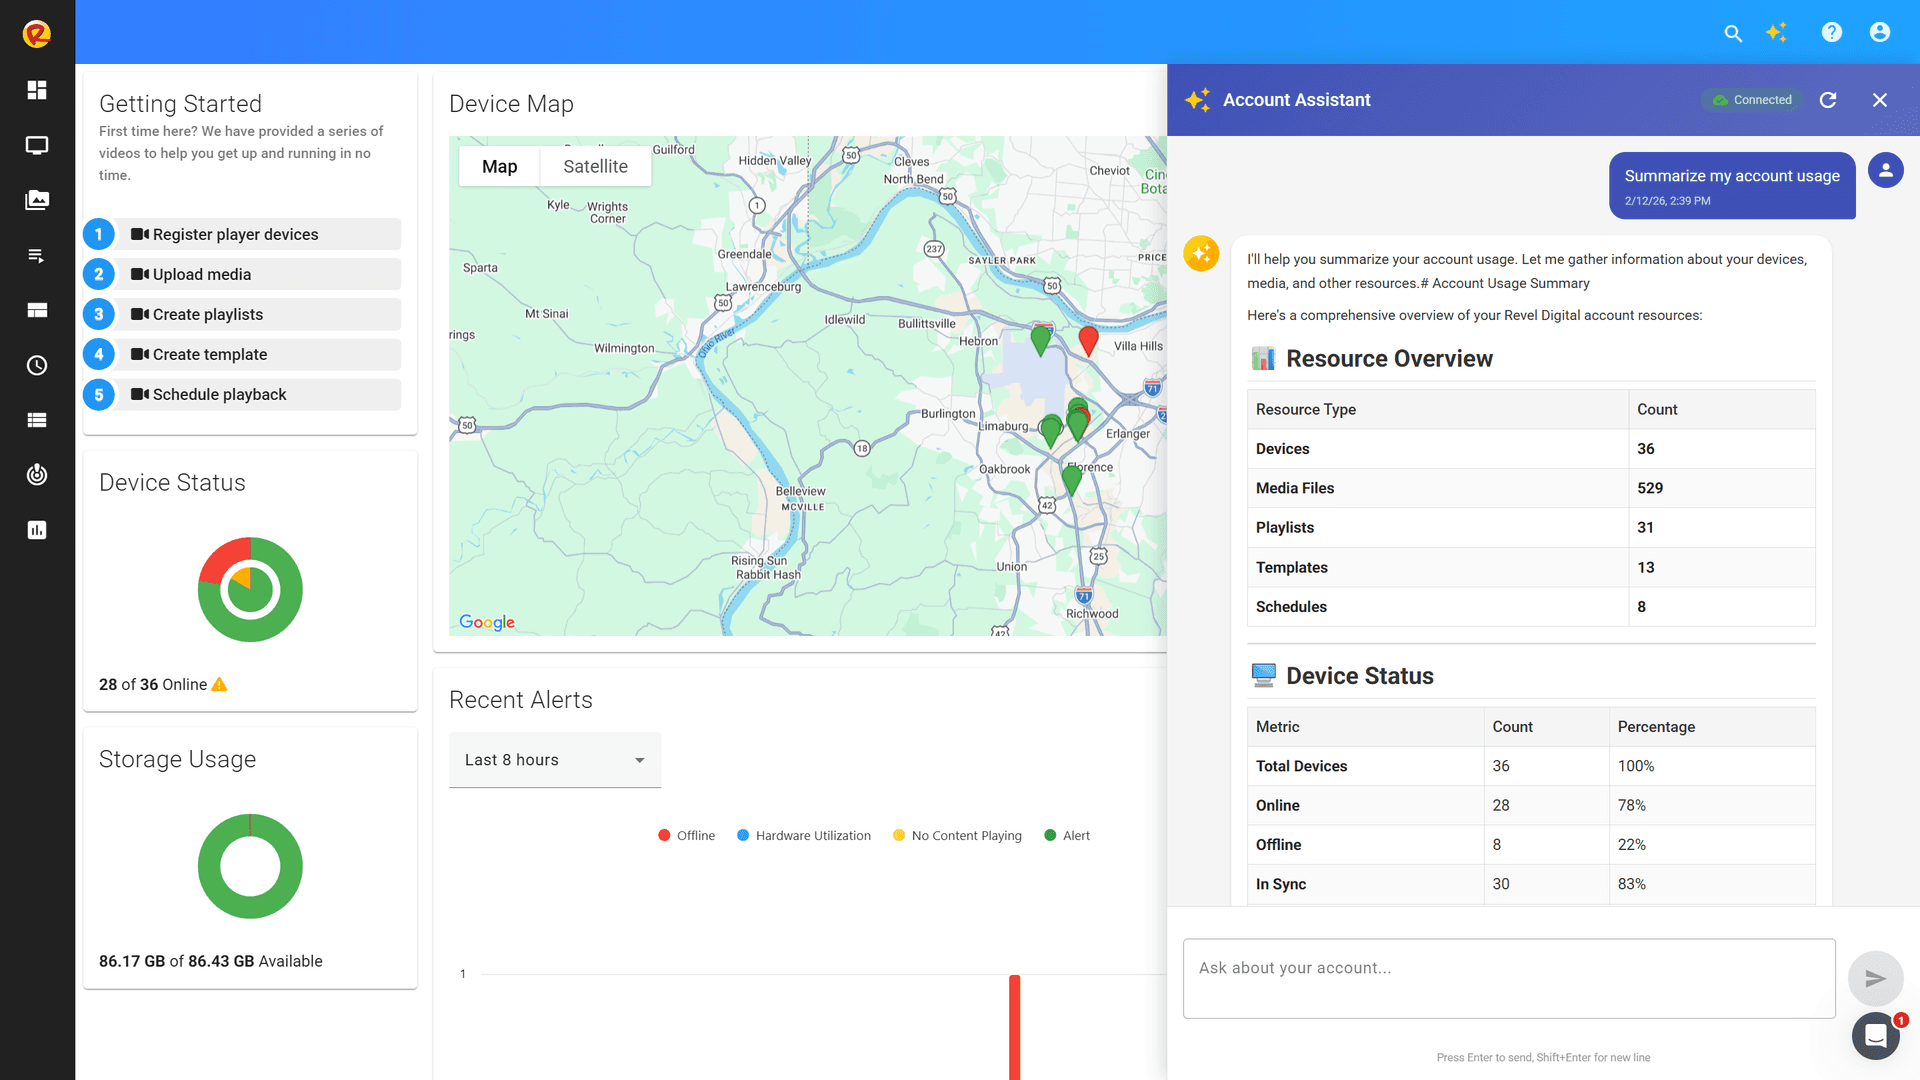Expand the Last 8 hours dropdown
The image size is (1920, 1080).
555,760
